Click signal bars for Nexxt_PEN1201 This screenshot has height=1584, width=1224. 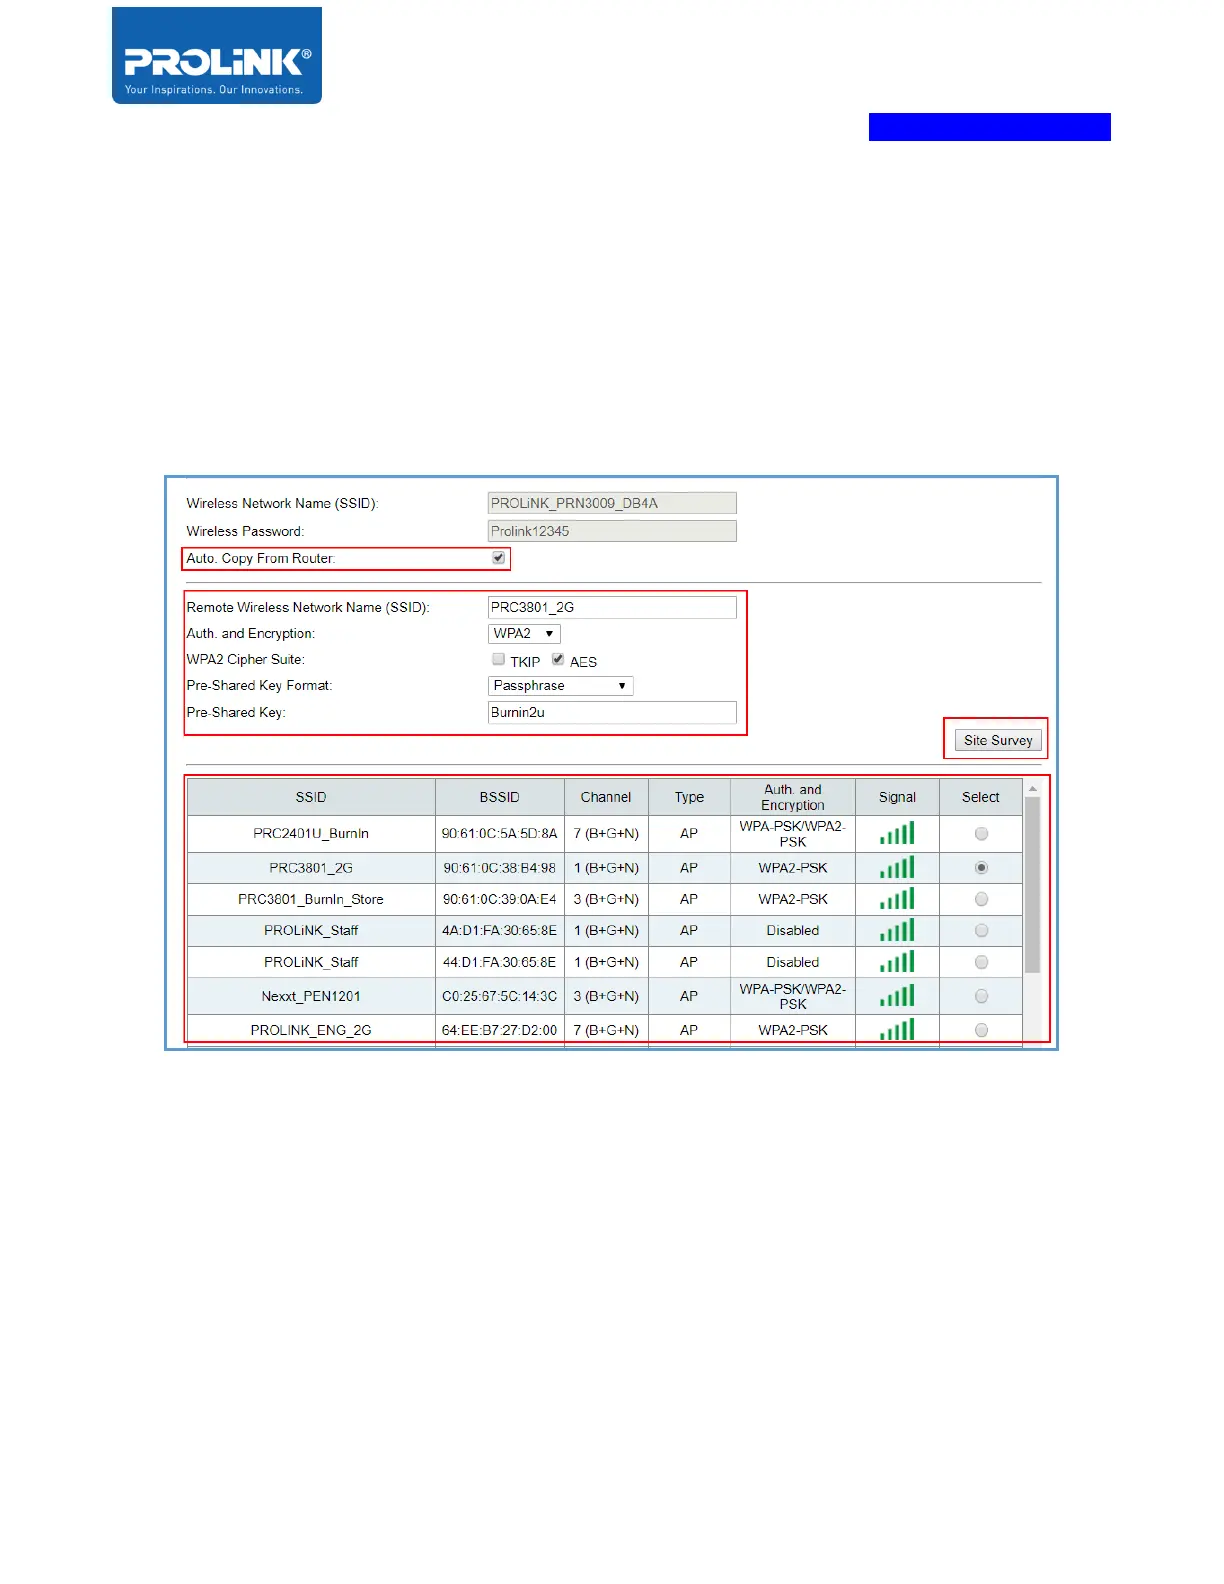(x=897, y=995)
